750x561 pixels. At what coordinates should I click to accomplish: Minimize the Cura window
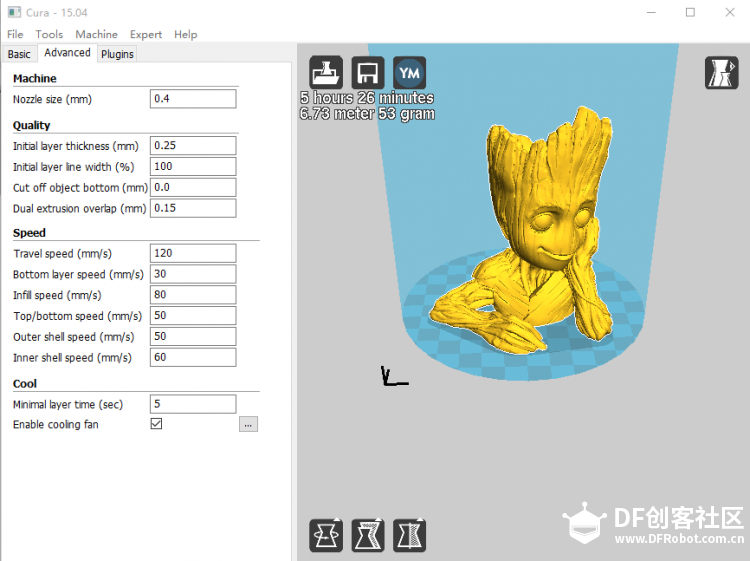[651, 12]
